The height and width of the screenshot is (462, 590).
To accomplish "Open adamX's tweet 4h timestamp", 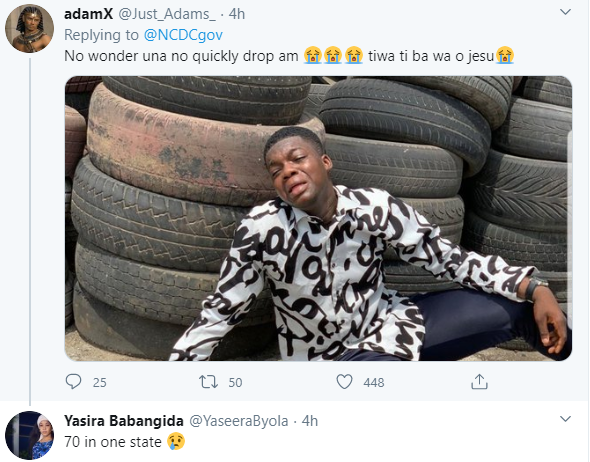I will click(237, 14).
